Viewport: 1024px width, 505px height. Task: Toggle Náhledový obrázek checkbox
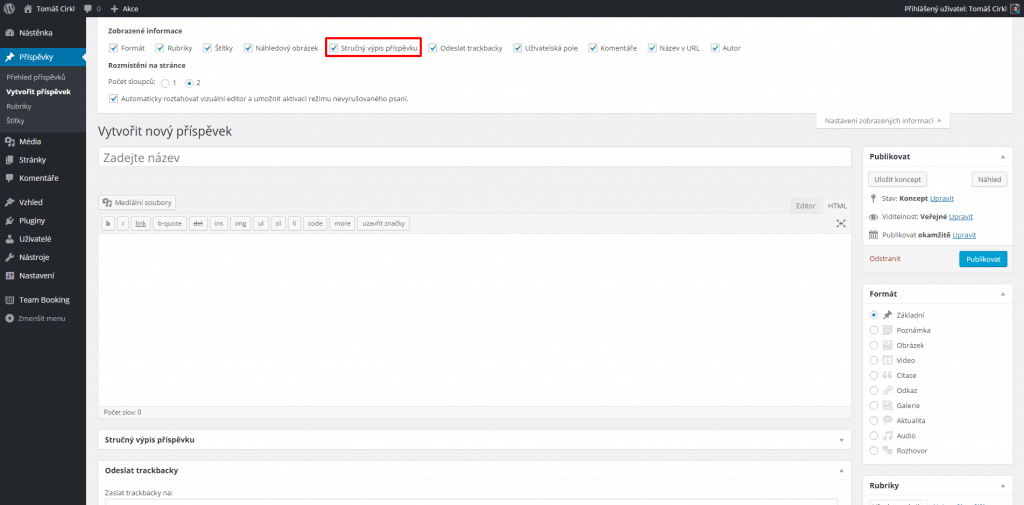tap(248, 48)
